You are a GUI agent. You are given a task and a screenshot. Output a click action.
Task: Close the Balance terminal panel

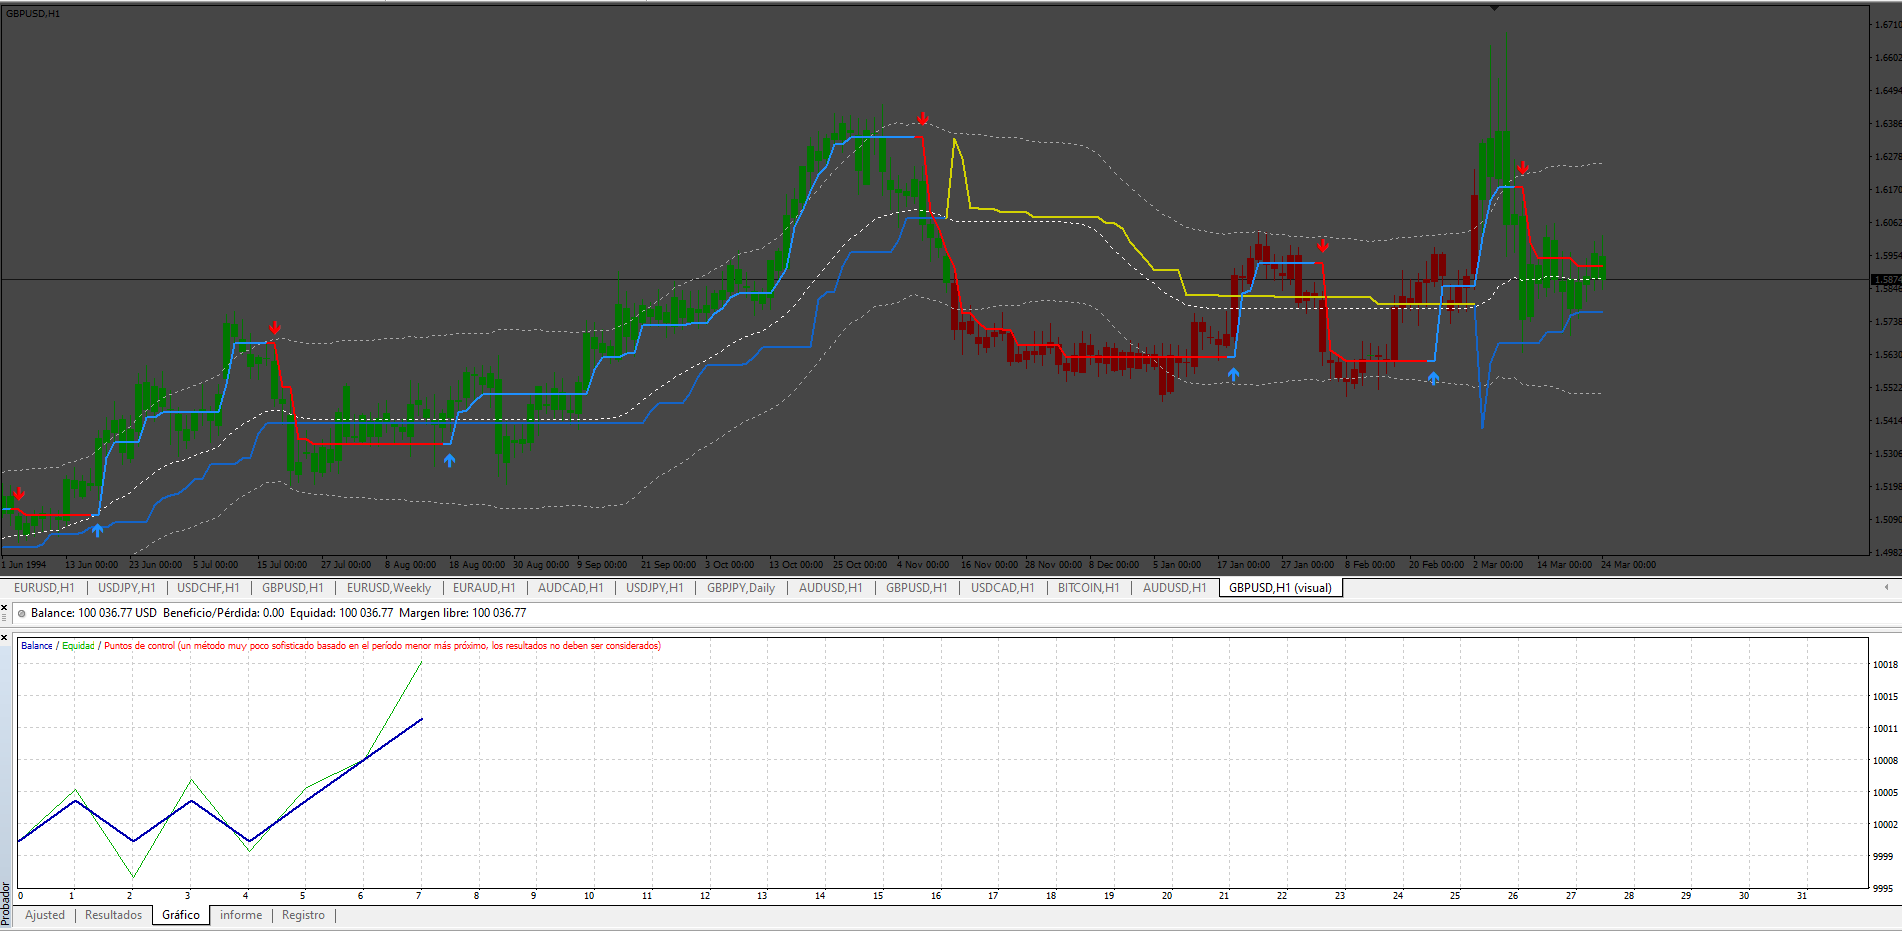click(x=4, y=607)
